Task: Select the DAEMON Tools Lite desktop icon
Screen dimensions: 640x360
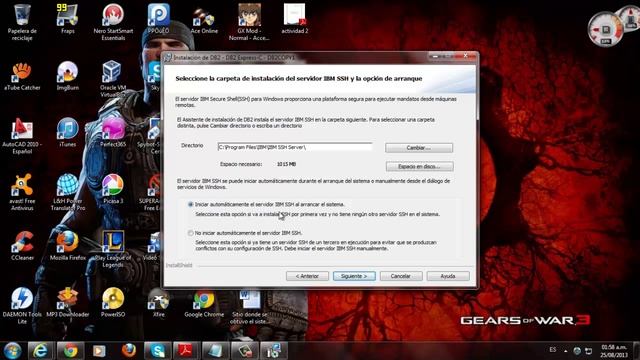Action: coord(22,306)
